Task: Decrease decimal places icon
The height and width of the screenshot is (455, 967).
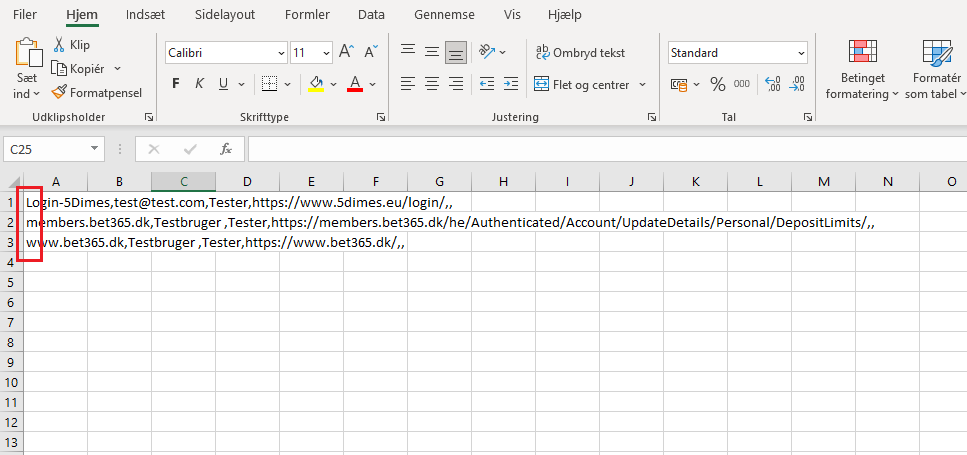Action: click(797, 84)
